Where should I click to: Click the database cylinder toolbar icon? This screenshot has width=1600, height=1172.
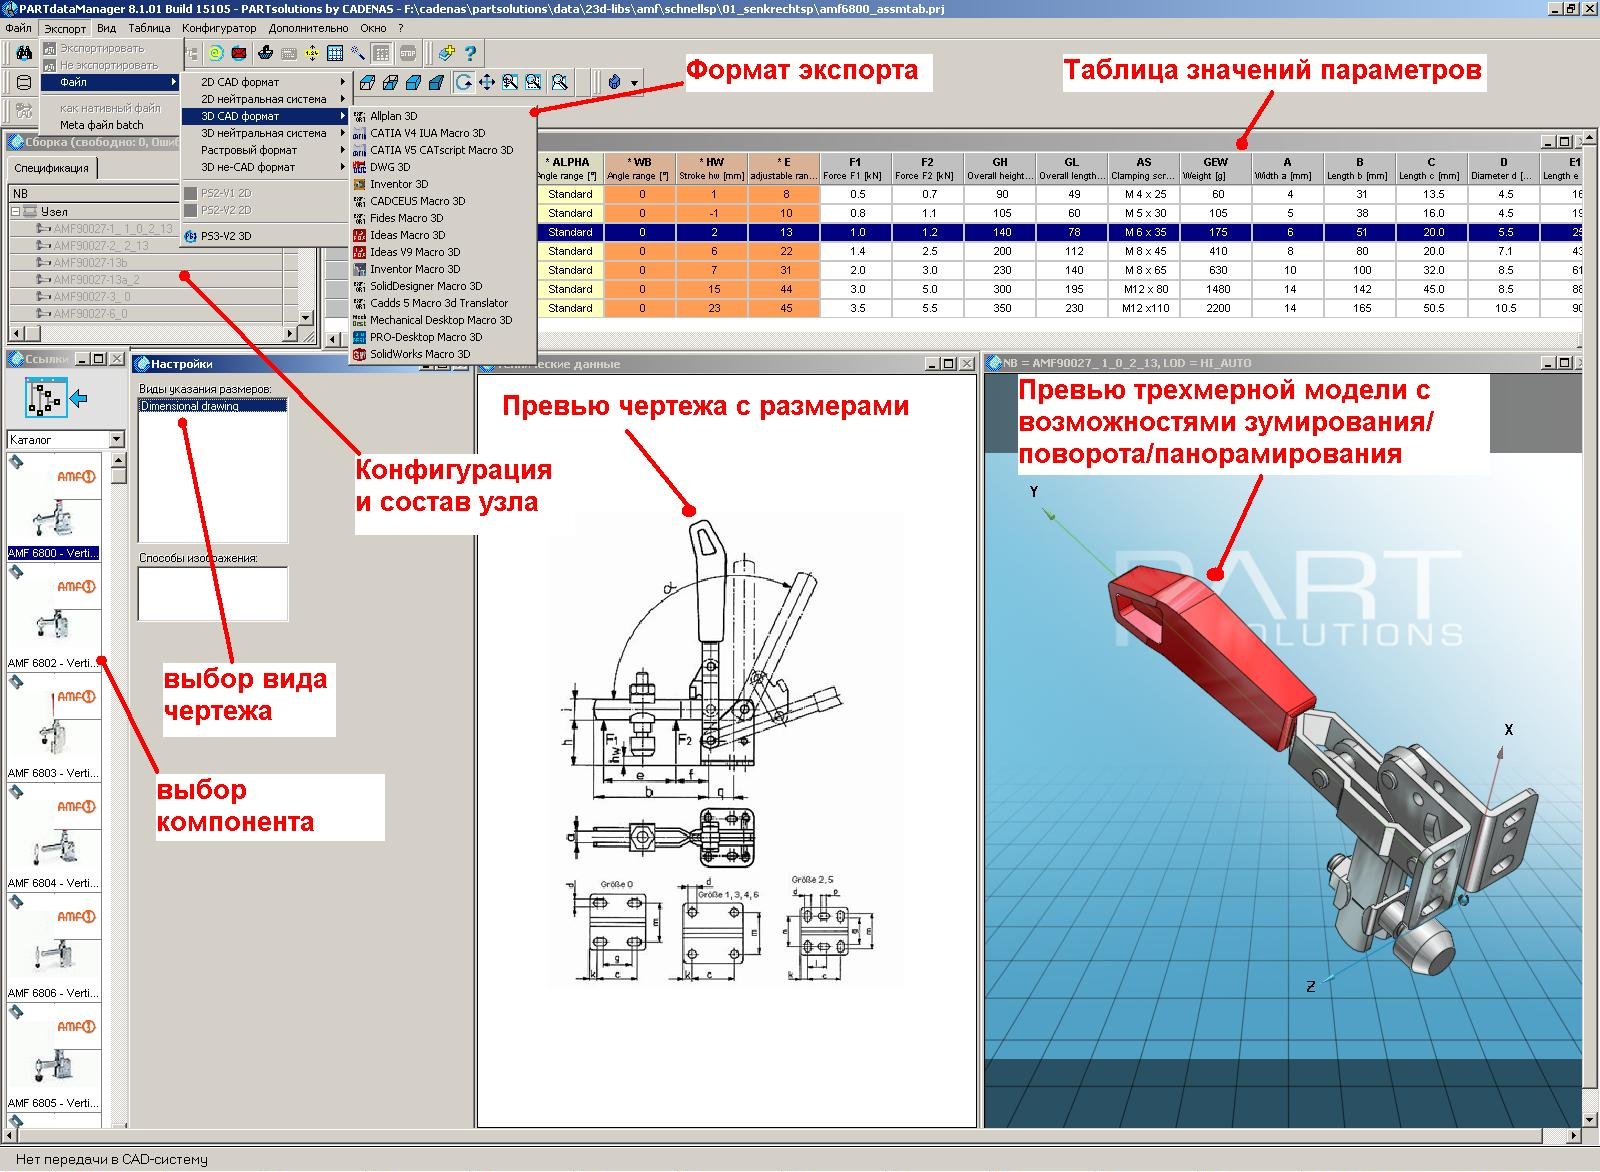click(24, 82)
